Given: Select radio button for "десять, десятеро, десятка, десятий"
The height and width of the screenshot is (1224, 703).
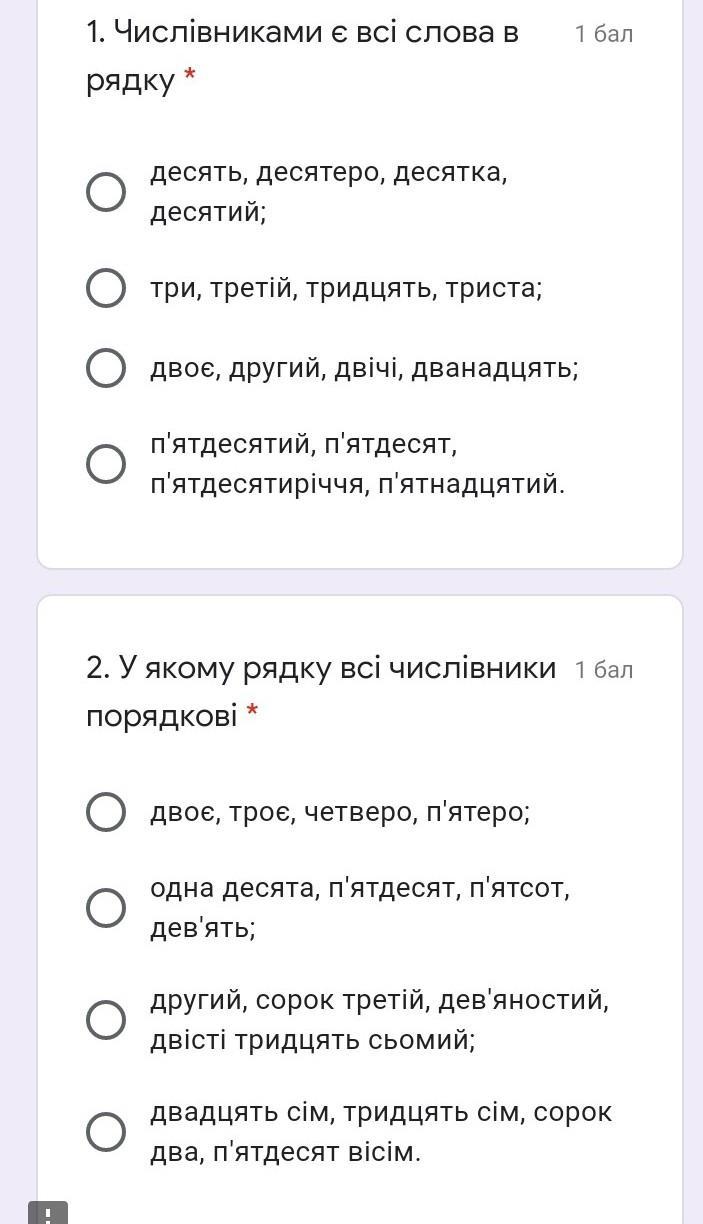Looking at the screenshot, I should (106, 192).
